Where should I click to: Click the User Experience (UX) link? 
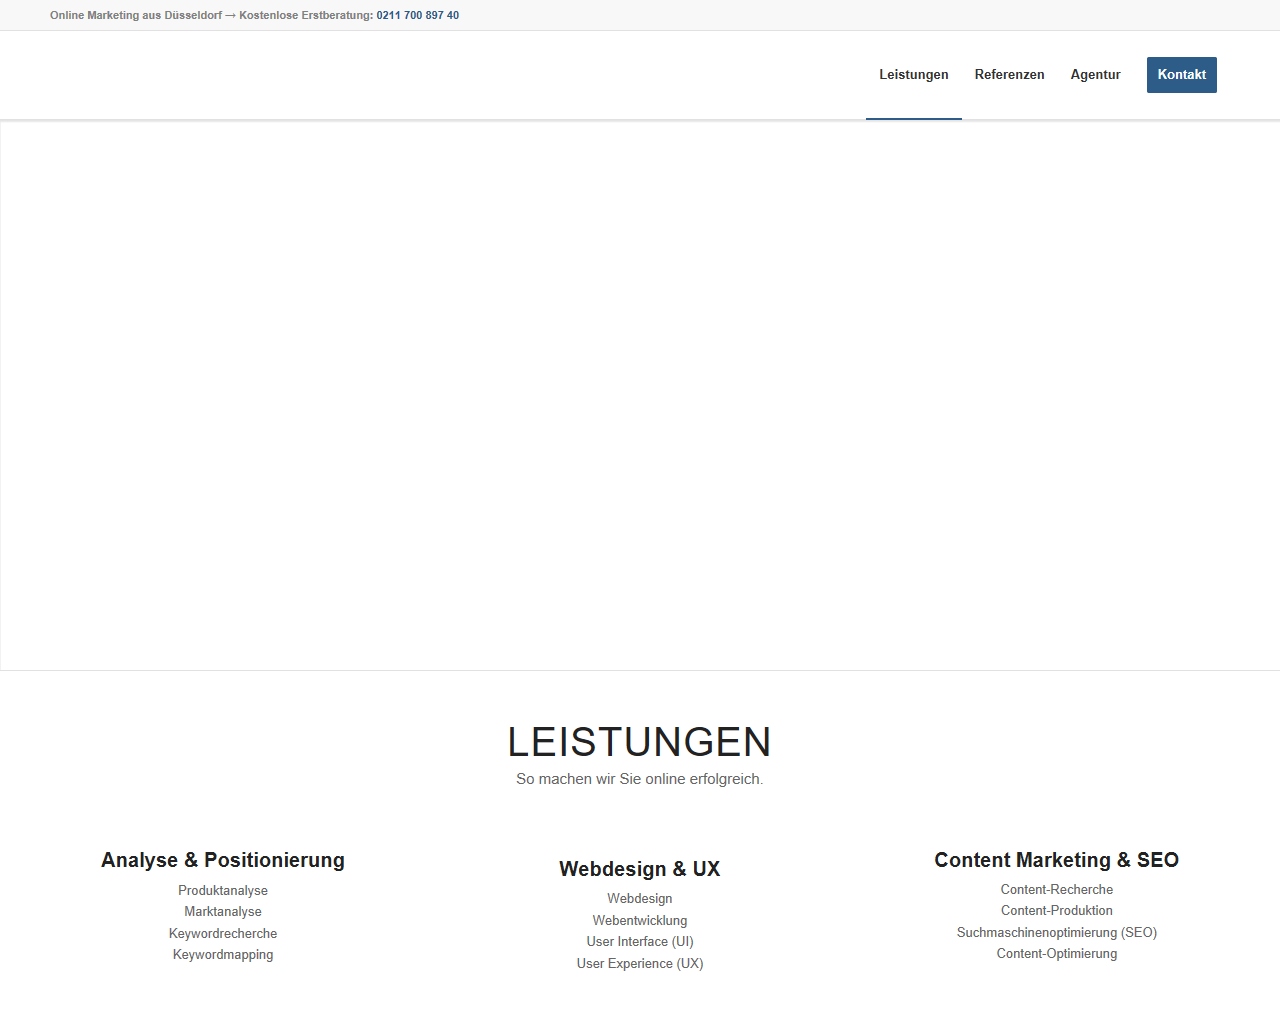point(639,963)
